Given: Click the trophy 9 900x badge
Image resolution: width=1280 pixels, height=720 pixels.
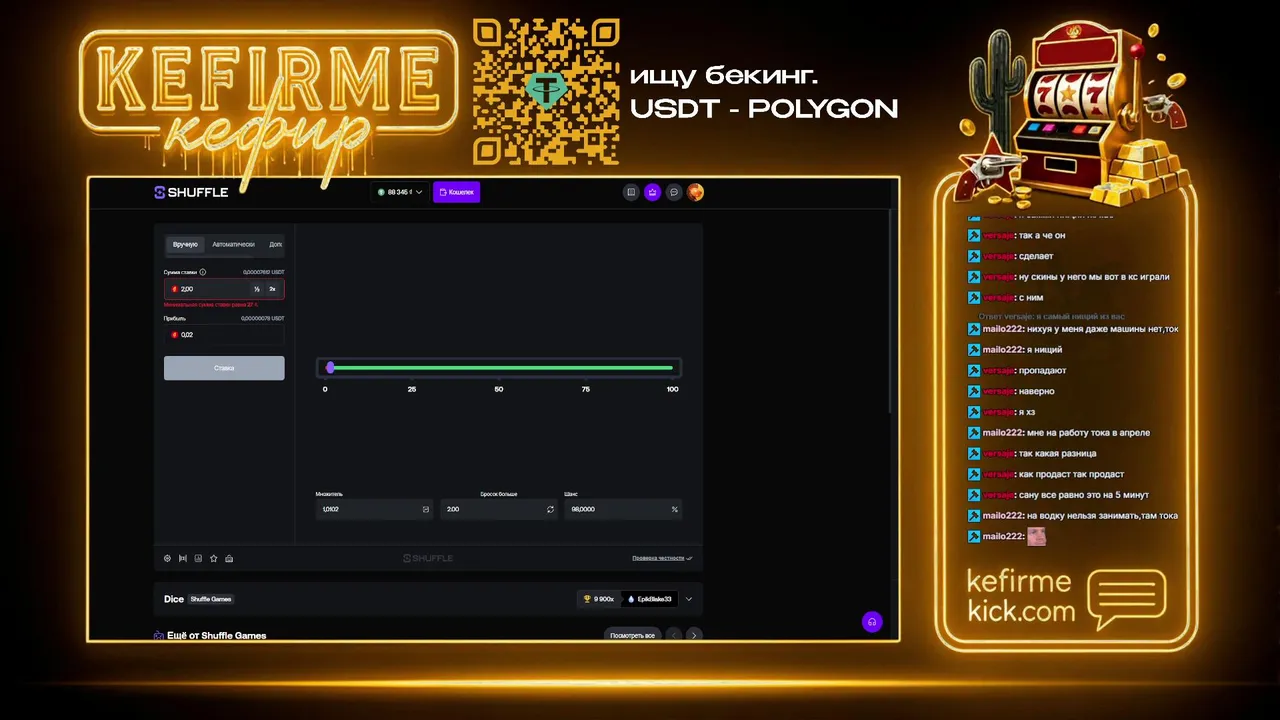Looking at the screenshot, I should [598, 599].
